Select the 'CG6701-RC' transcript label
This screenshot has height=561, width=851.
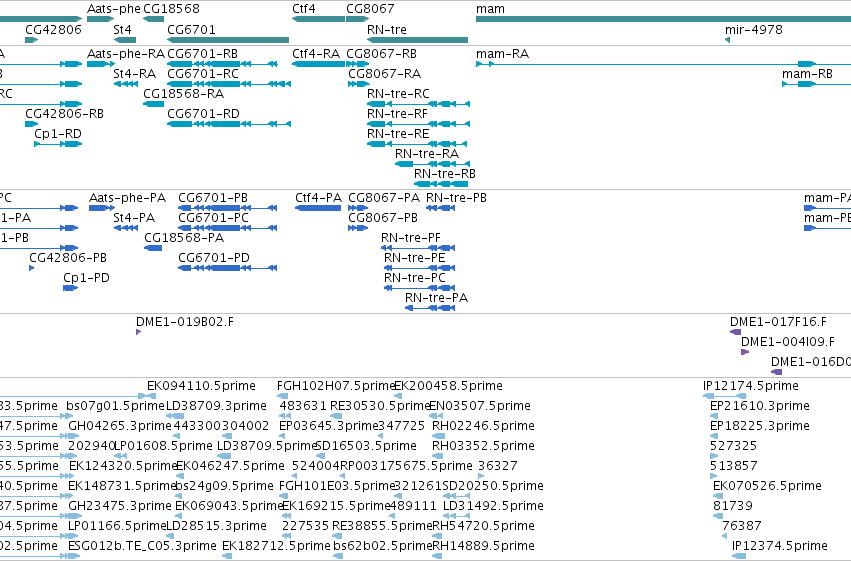coord(203,73)
